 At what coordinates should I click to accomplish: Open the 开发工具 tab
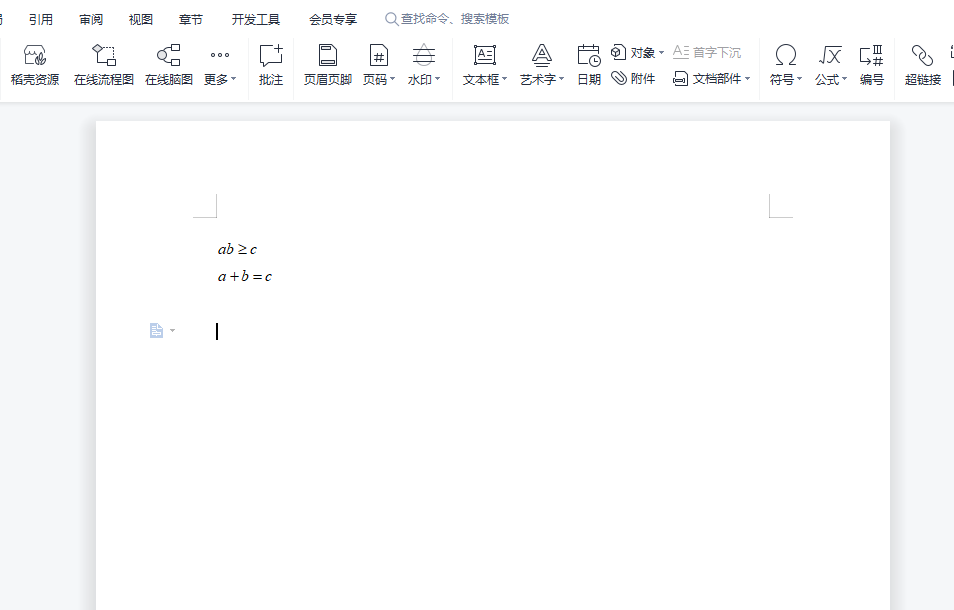click(256, 19)
